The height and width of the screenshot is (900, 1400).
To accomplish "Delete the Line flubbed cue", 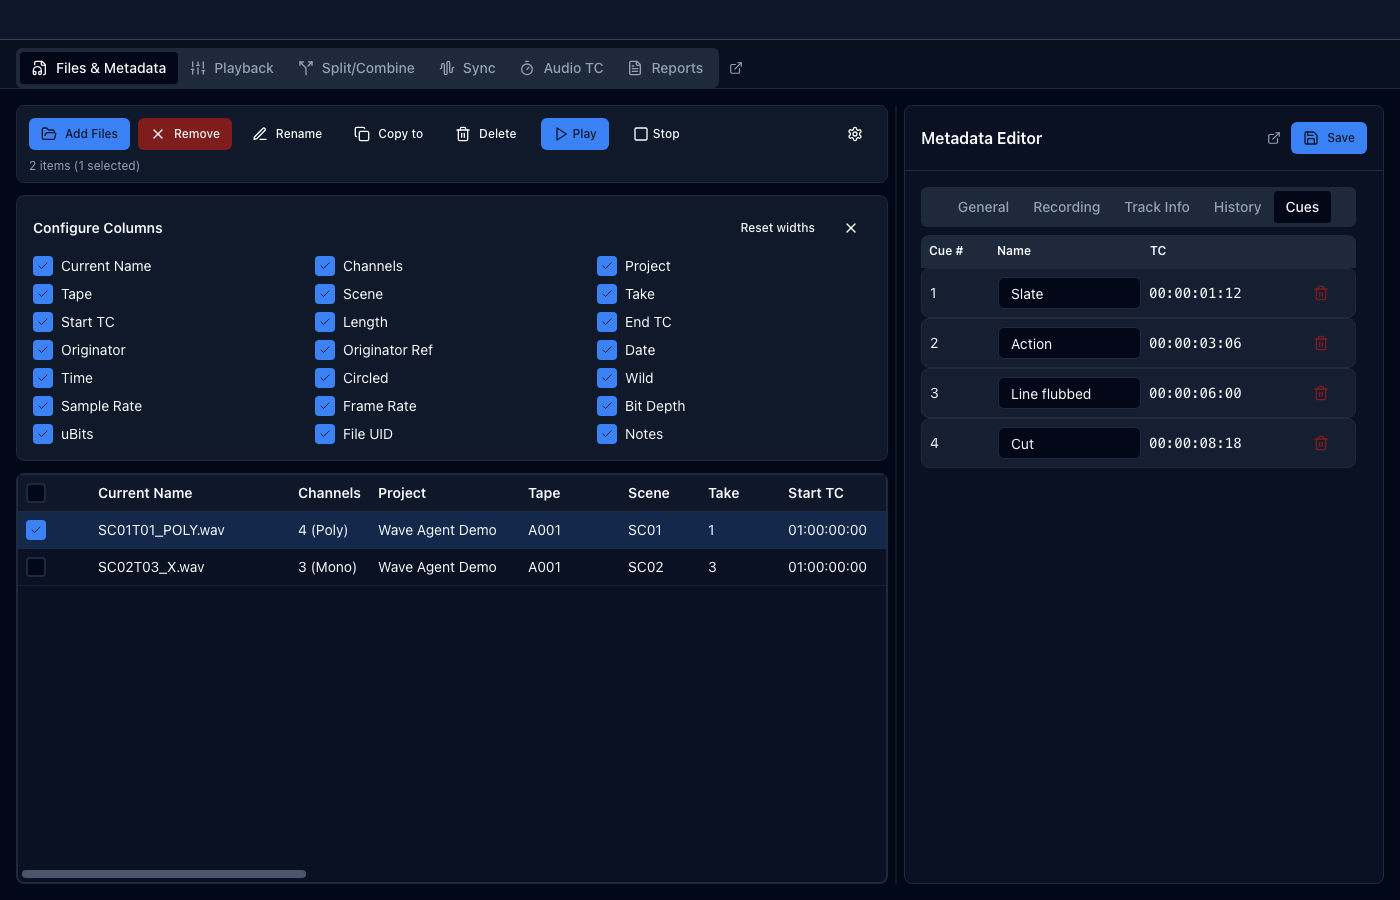I will coord(1321,393).
